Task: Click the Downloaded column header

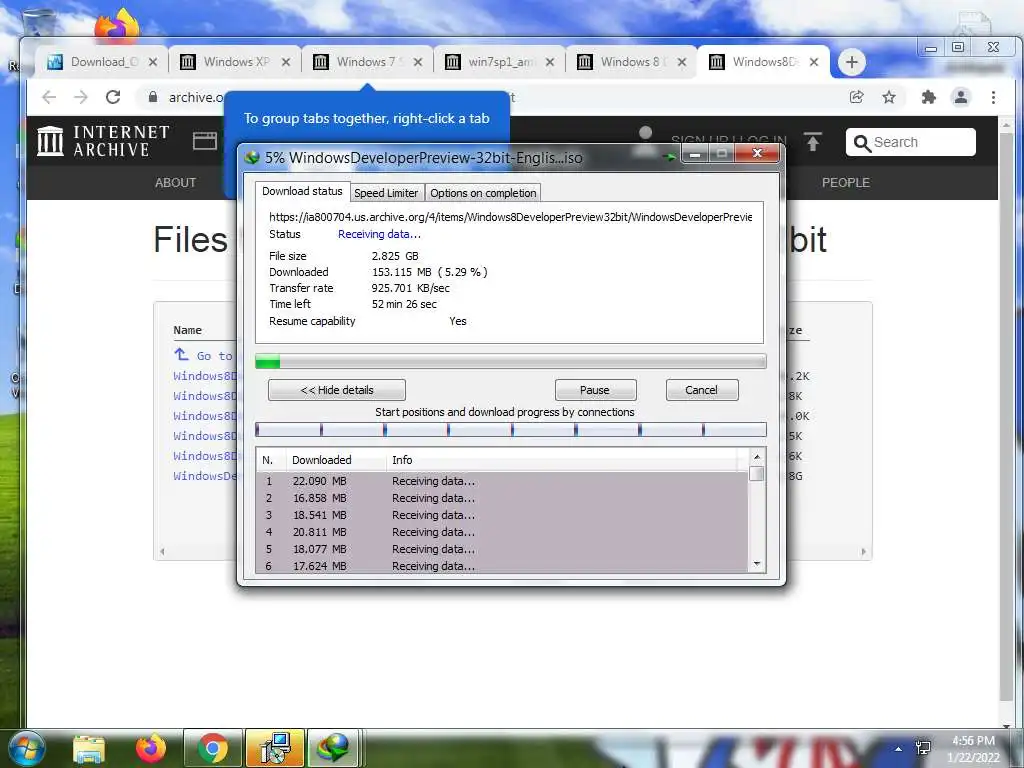Action: pos(336,460)
